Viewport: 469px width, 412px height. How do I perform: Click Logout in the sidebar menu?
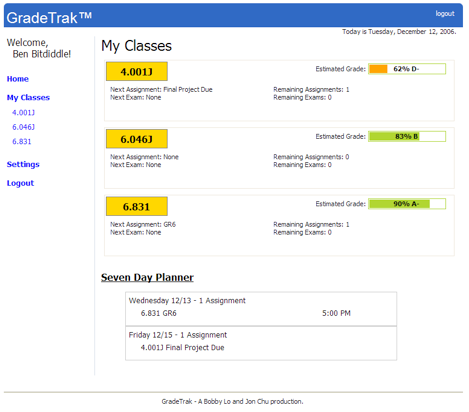click(20, 183)
